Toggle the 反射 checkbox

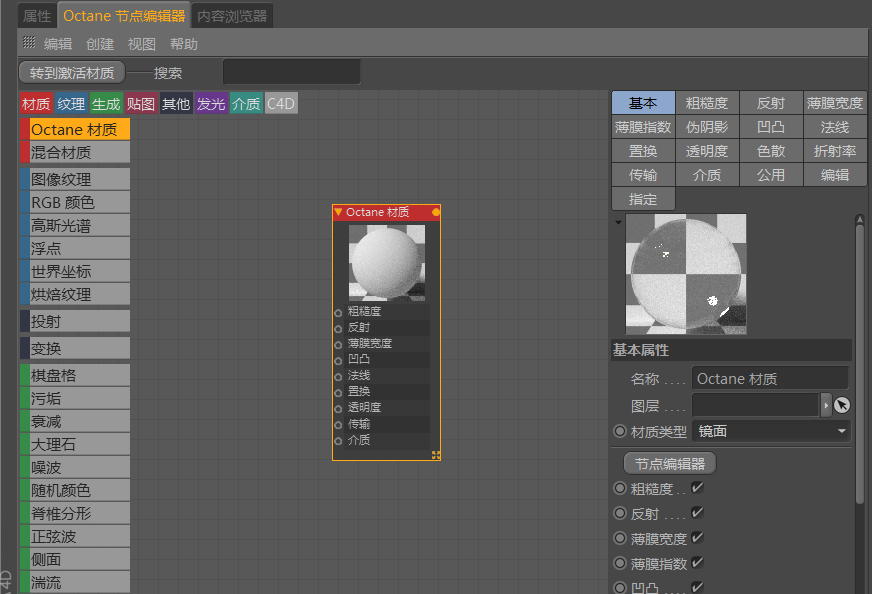point(697,513)
